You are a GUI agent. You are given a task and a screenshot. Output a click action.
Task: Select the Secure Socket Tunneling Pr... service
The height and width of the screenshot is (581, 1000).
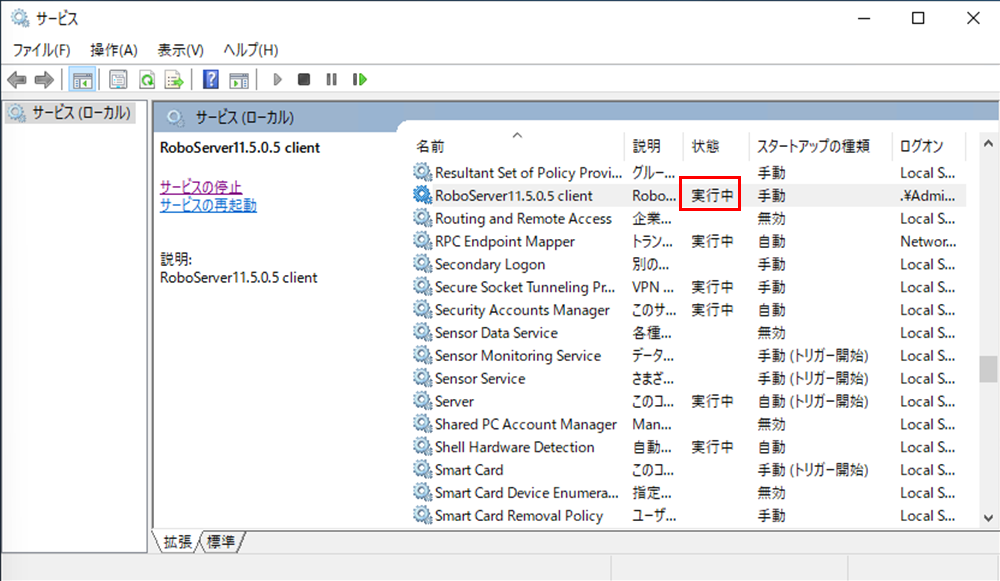tap(525, 288)
